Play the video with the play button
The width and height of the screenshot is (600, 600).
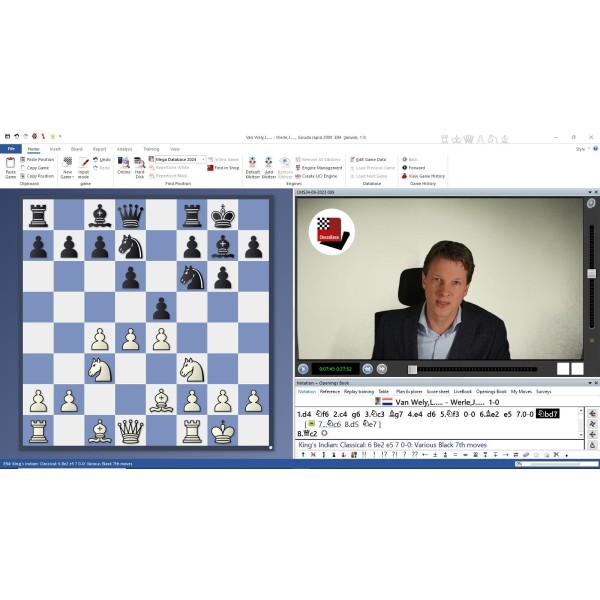[x=303, y=369]
